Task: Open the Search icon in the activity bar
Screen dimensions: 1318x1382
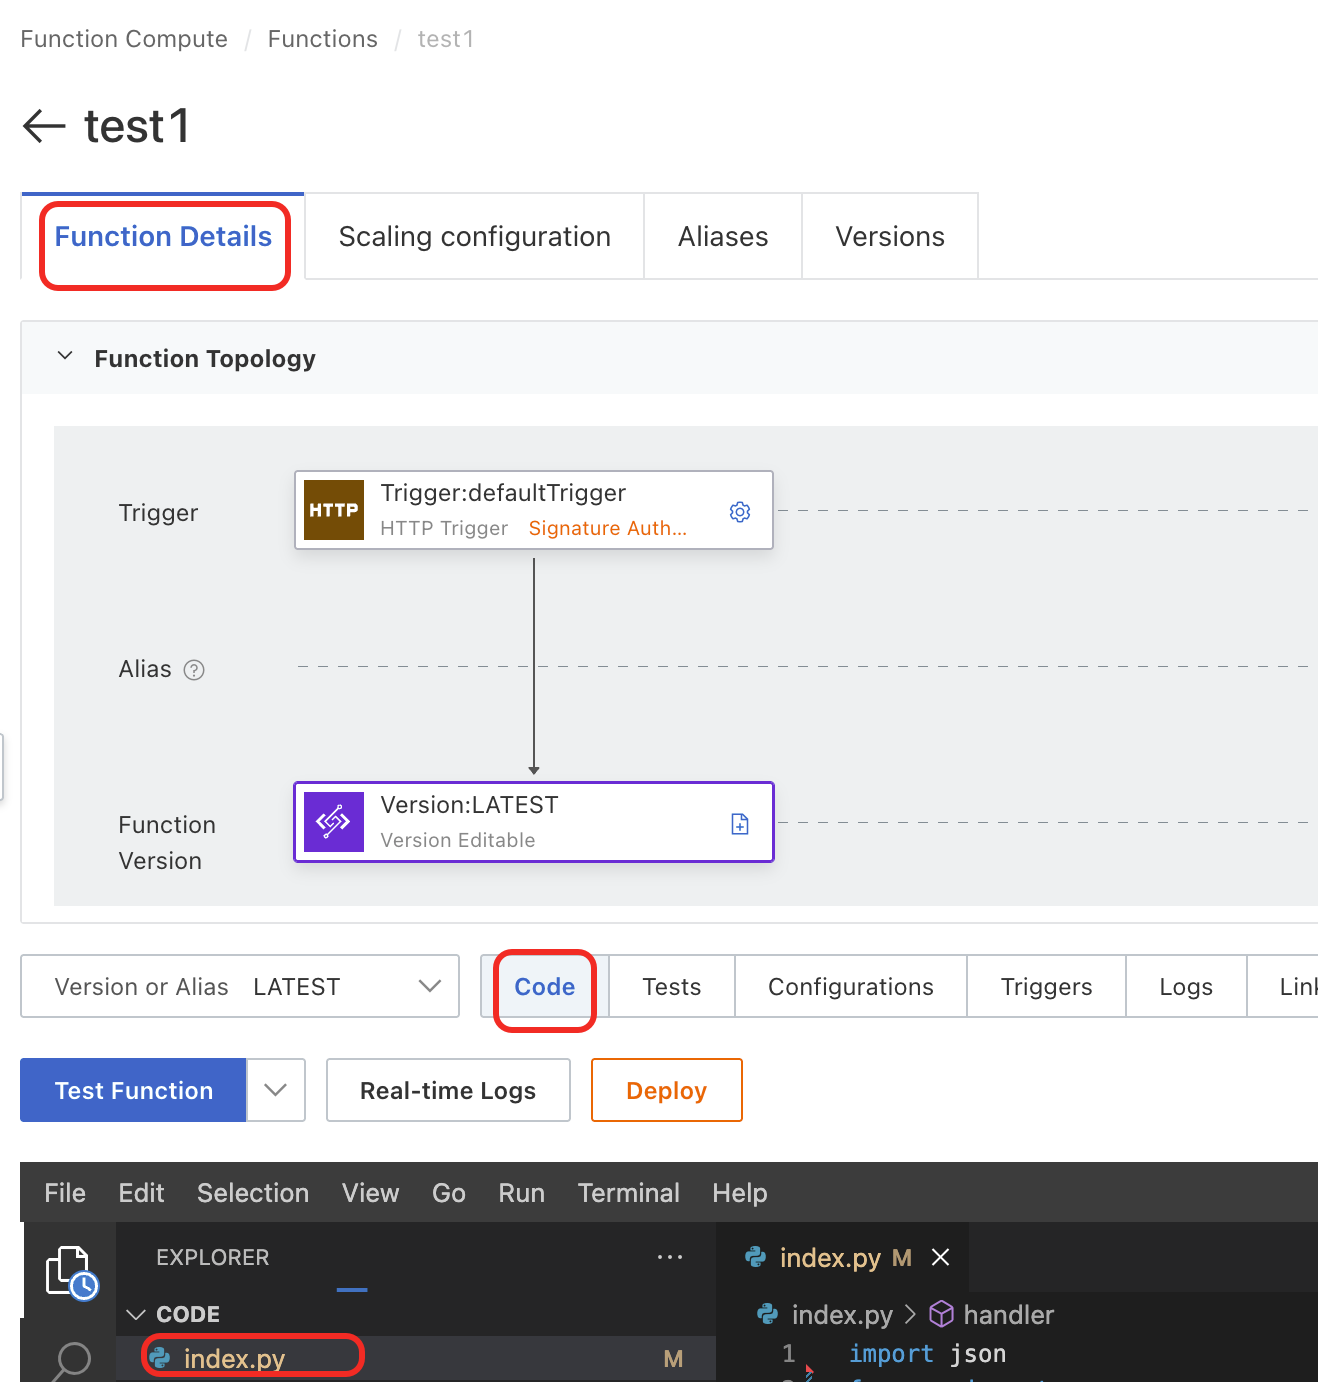Action: 71,1360
